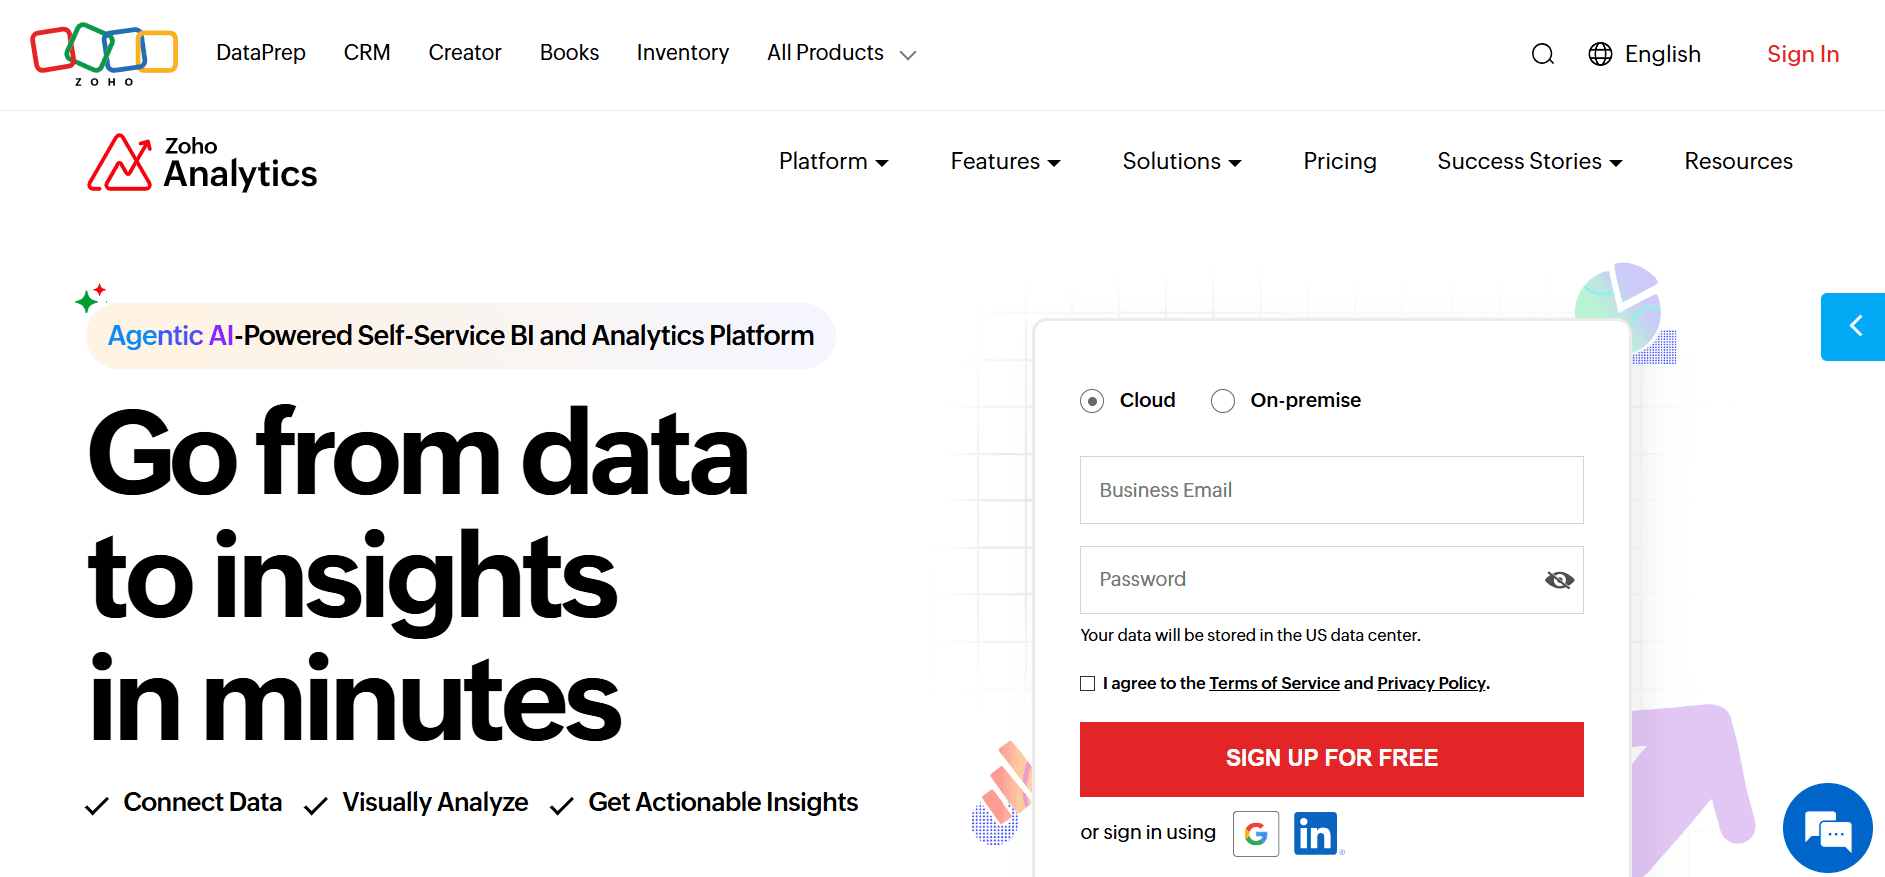Screen dimensions: 1885x877
Task: Select the On-premise radio button
Action: point(1222,400)
